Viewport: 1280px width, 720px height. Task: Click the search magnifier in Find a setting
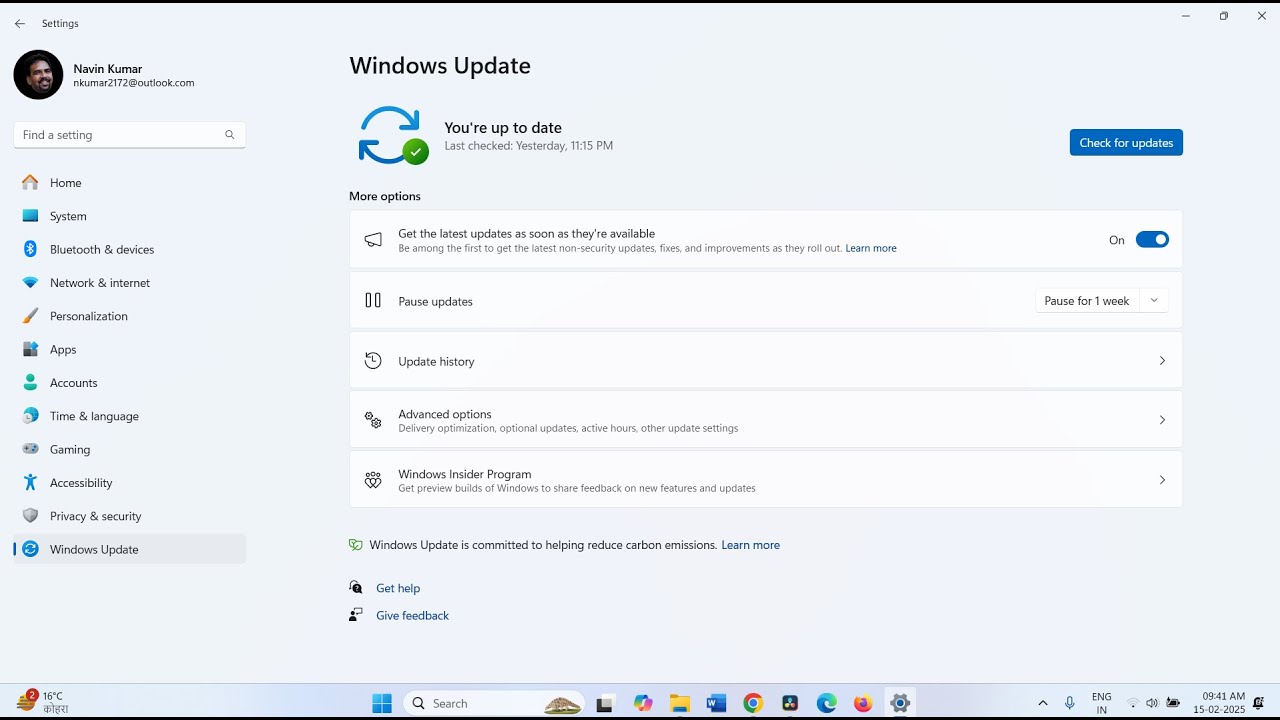(229, 135)
